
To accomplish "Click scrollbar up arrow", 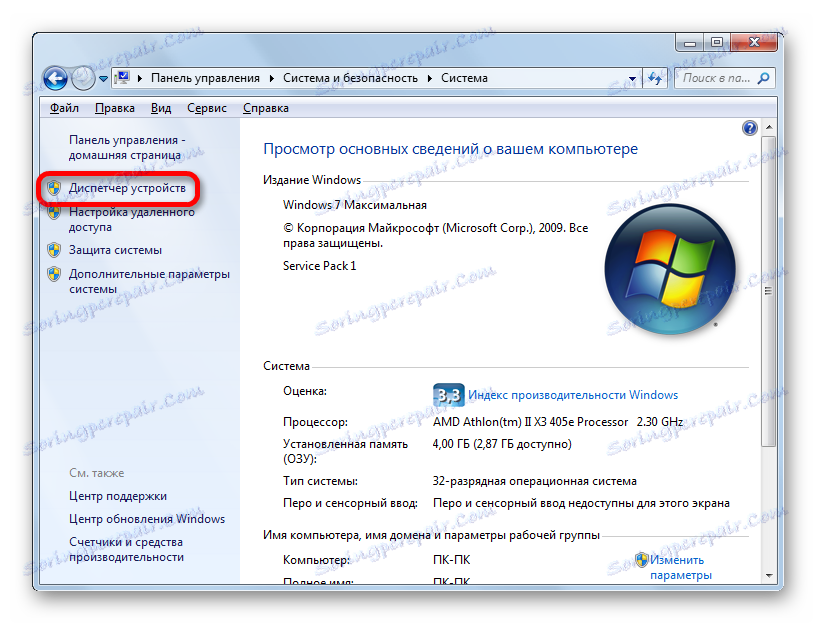I will coord(769,127).
